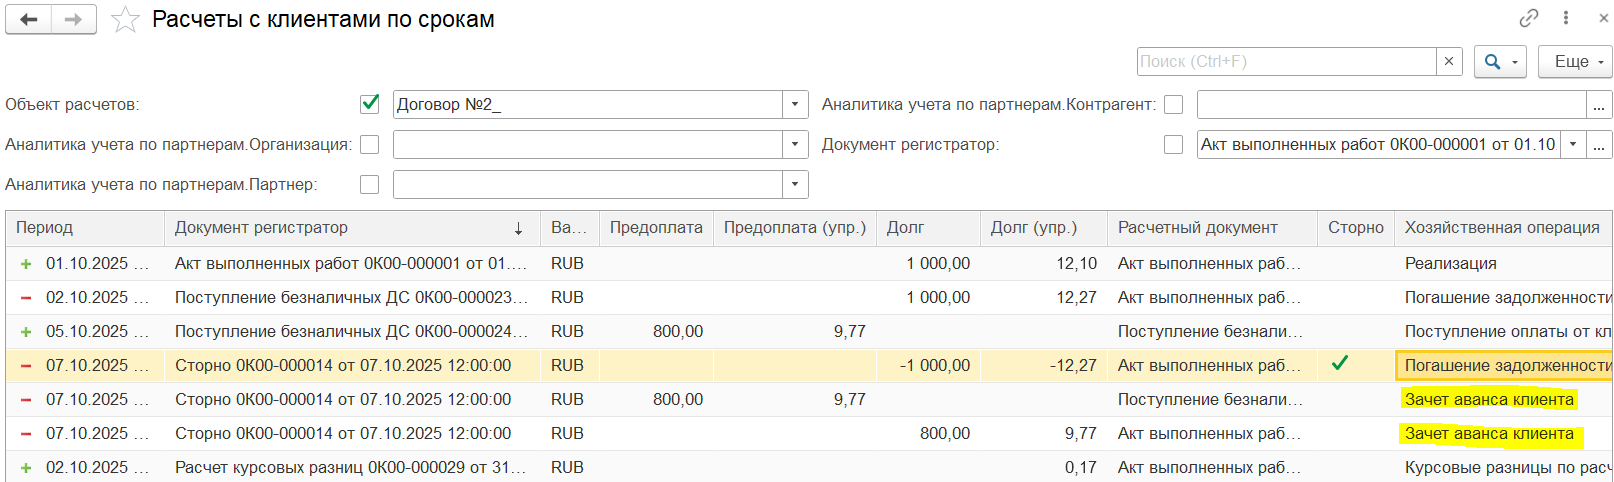
Task: Expand the Договор №2 dropdown list
Action: [x=795, y=104]
